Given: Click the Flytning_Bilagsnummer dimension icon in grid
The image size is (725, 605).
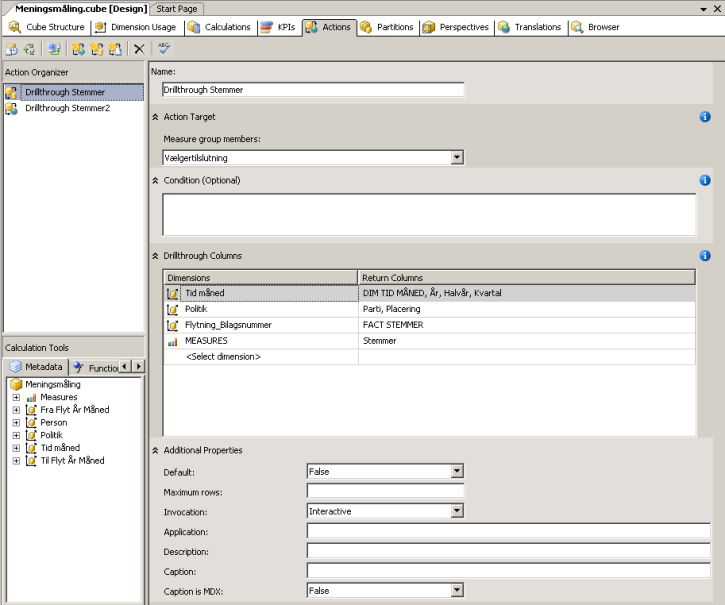Looking at the screenshot, I should [x=172, y=325].
